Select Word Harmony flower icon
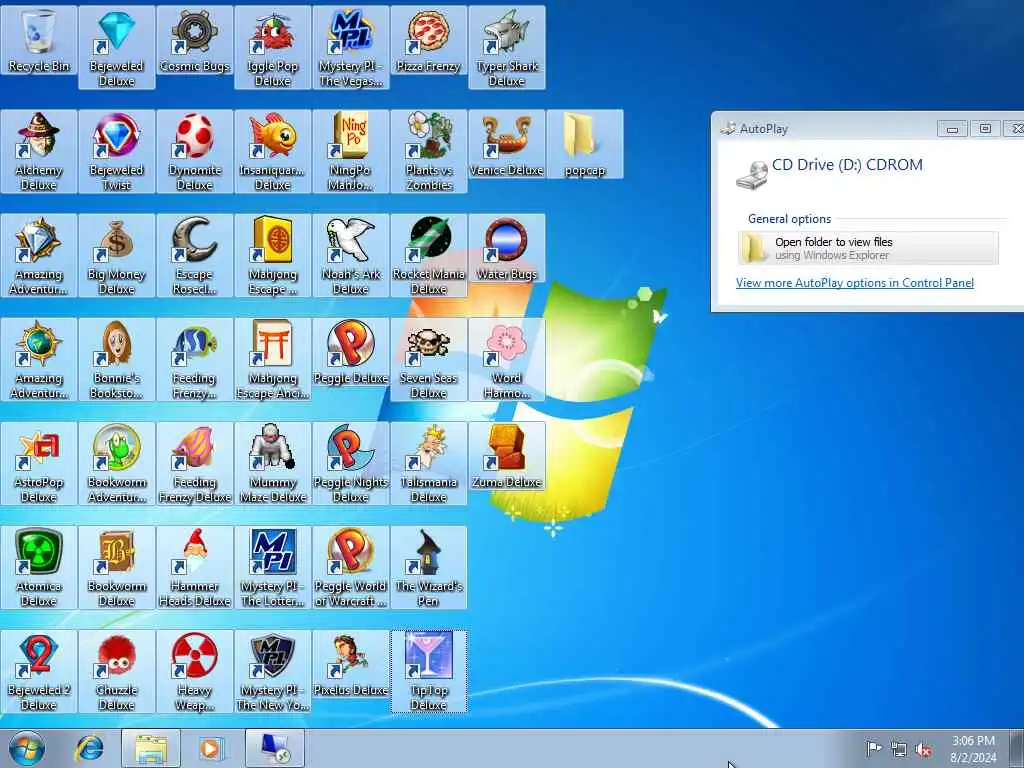 click(x=507, y=359)
